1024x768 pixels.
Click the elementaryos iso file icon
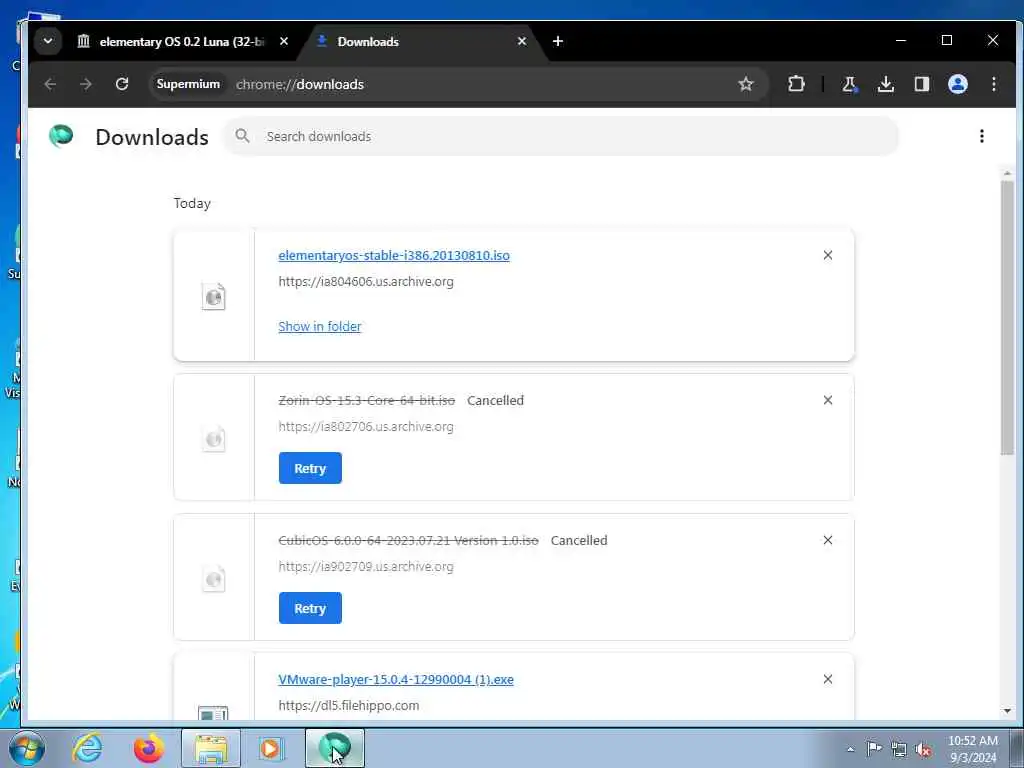point(214,296)
